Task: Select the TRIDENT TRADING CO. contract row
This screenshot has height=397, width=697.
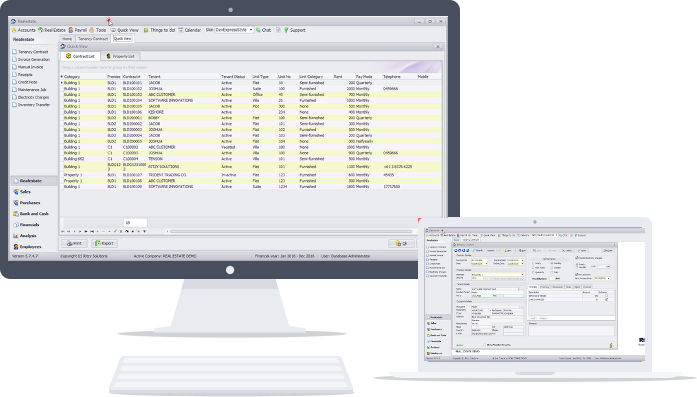Action: [251, 175]
